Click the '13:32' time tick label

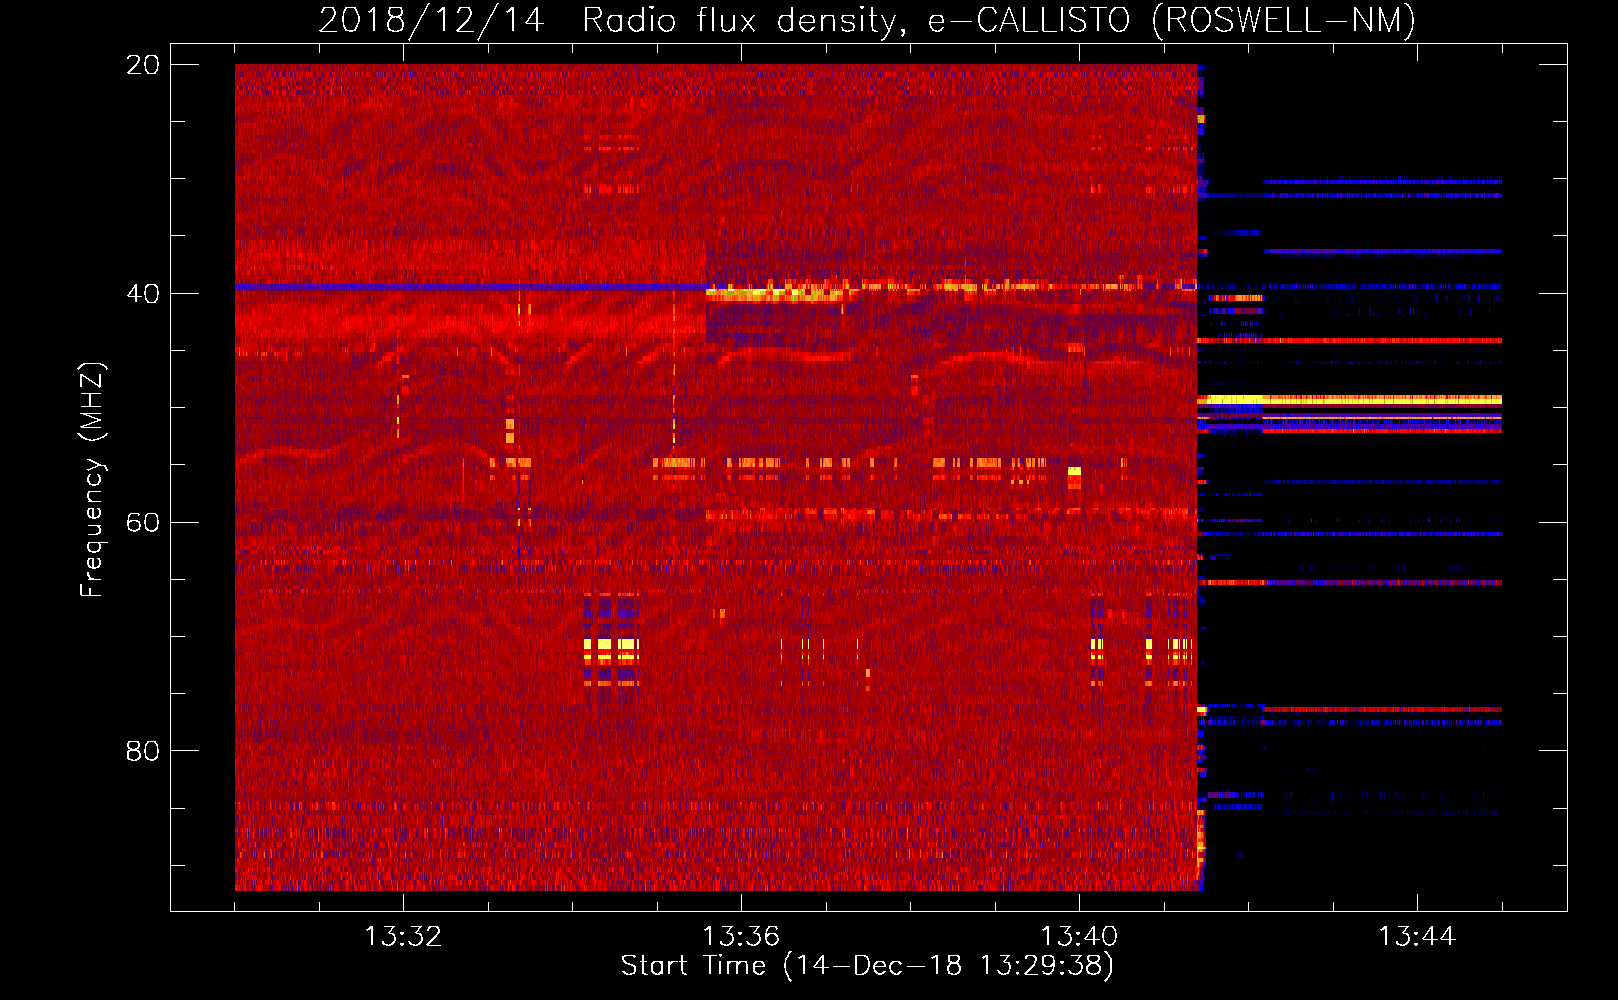point(403,936)
